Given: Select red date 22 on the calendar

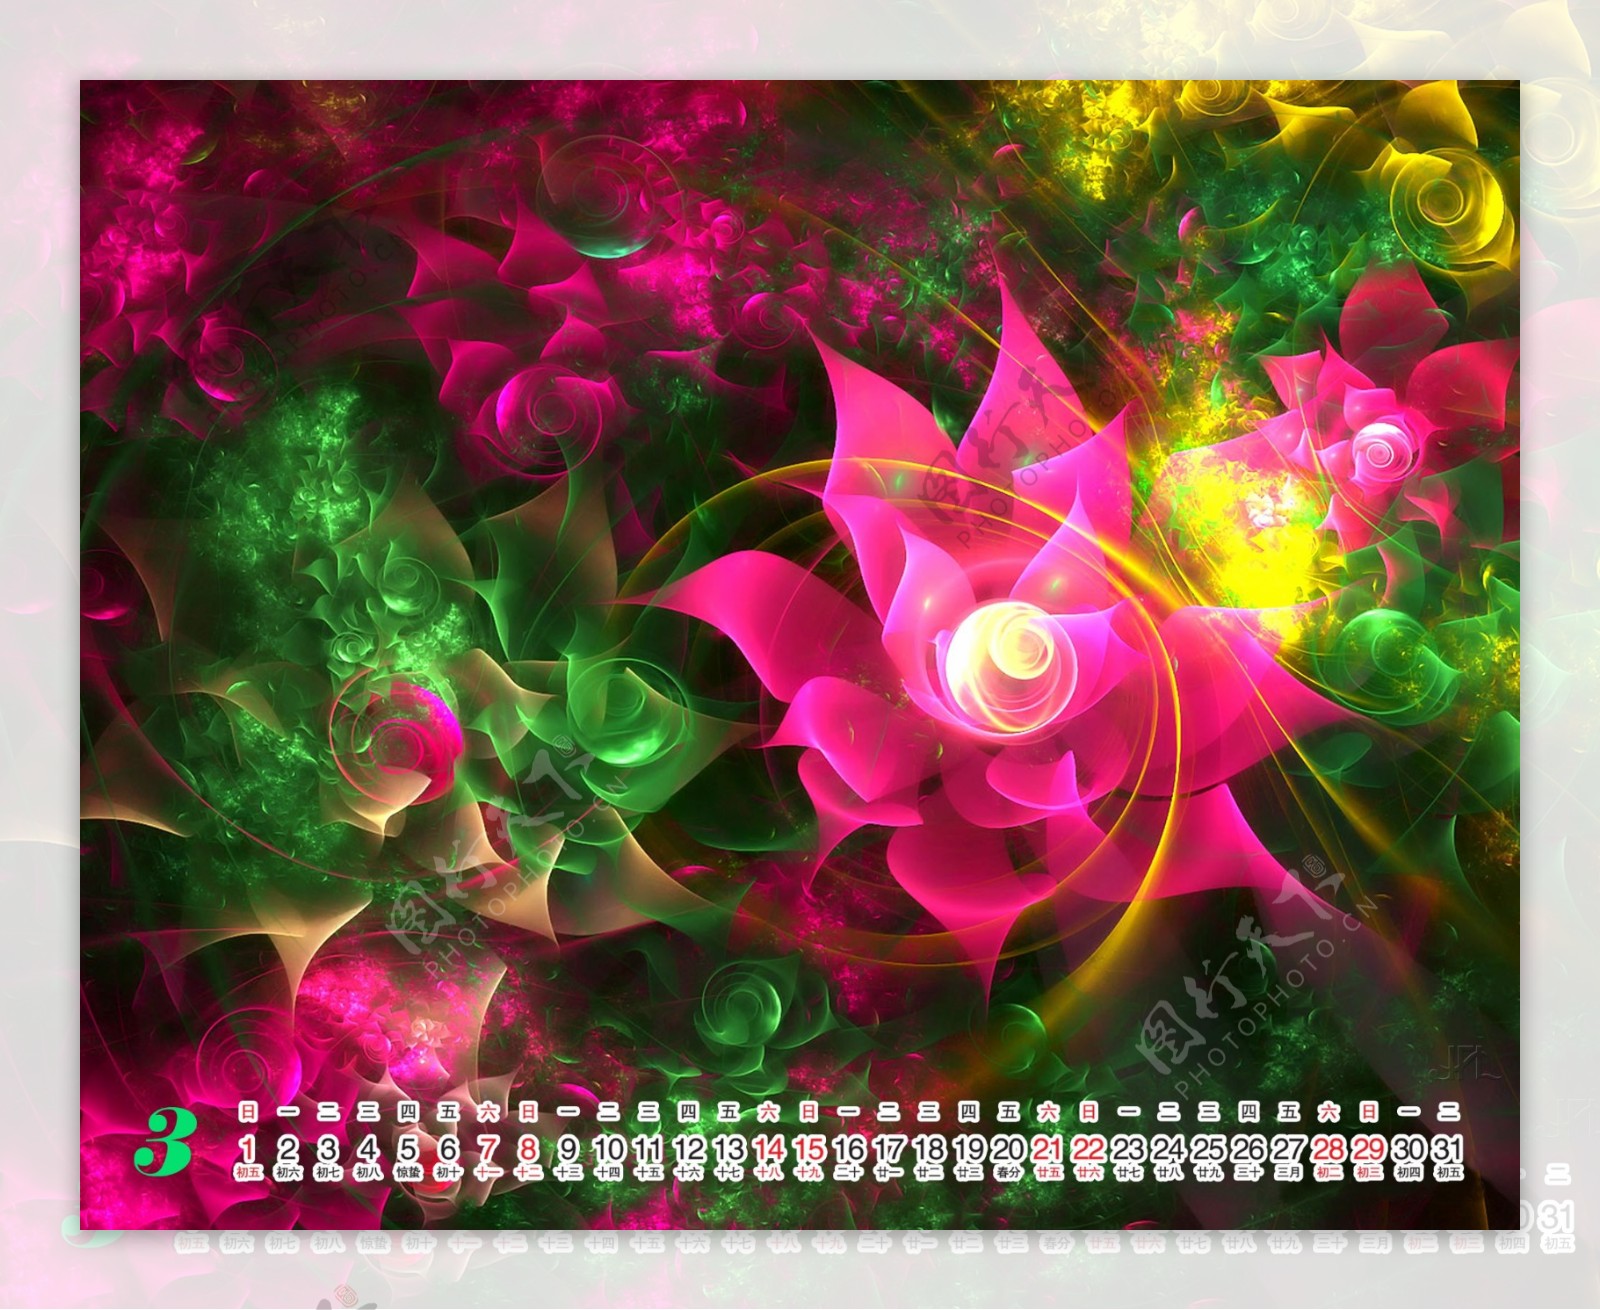Looking at the screenshot, I should (x=1088, y=1148).
